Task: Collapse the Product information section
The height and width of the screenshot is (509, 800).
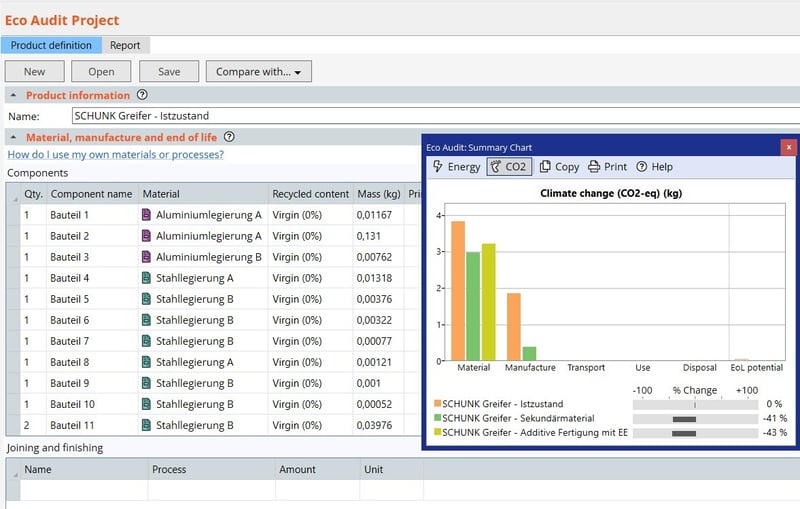Action: [x=13, y=96]
